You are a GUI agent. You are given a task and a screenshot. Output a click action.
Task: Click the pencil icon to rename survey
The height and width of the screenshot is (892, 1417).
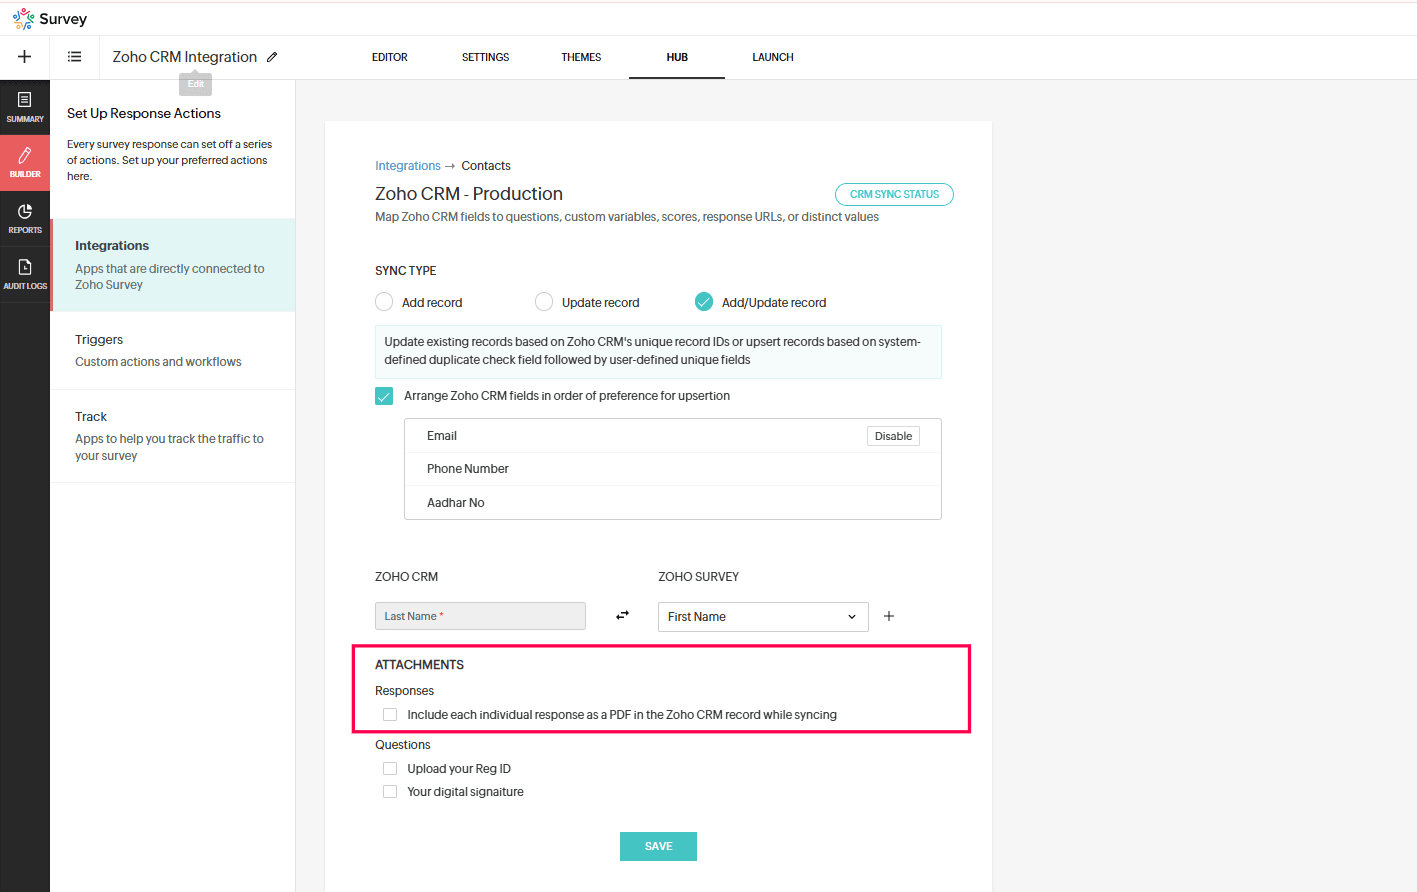click(x=272, y=57)
